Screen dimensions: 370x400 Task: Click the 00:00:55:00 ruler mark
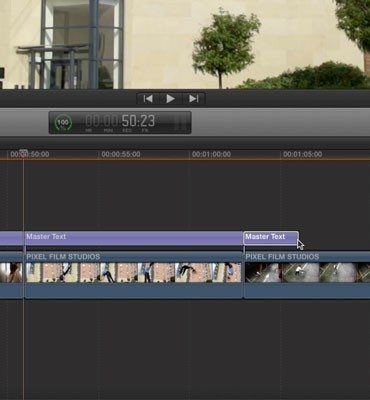point(121,154)
